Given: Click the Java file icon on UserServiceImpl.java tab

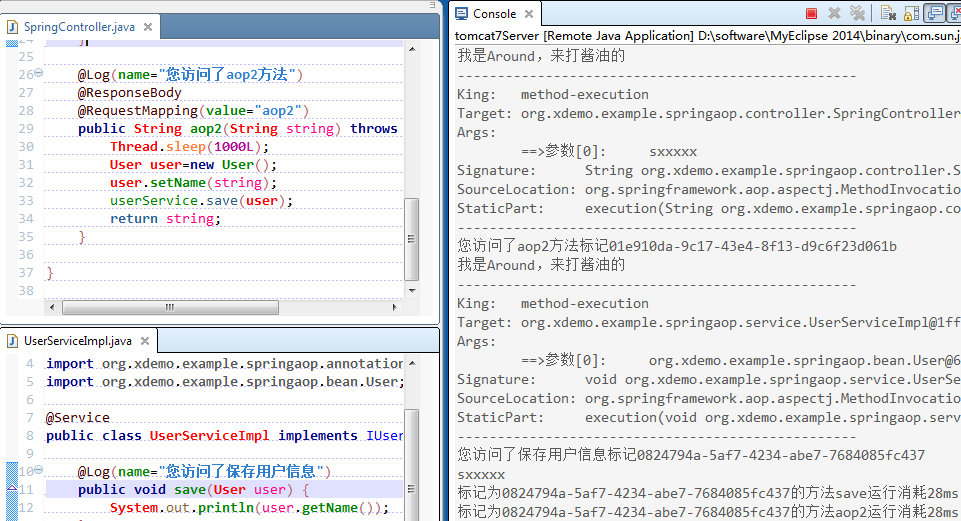Looking at the screenshot, I should pyautogui.click(x=12, y=341).
